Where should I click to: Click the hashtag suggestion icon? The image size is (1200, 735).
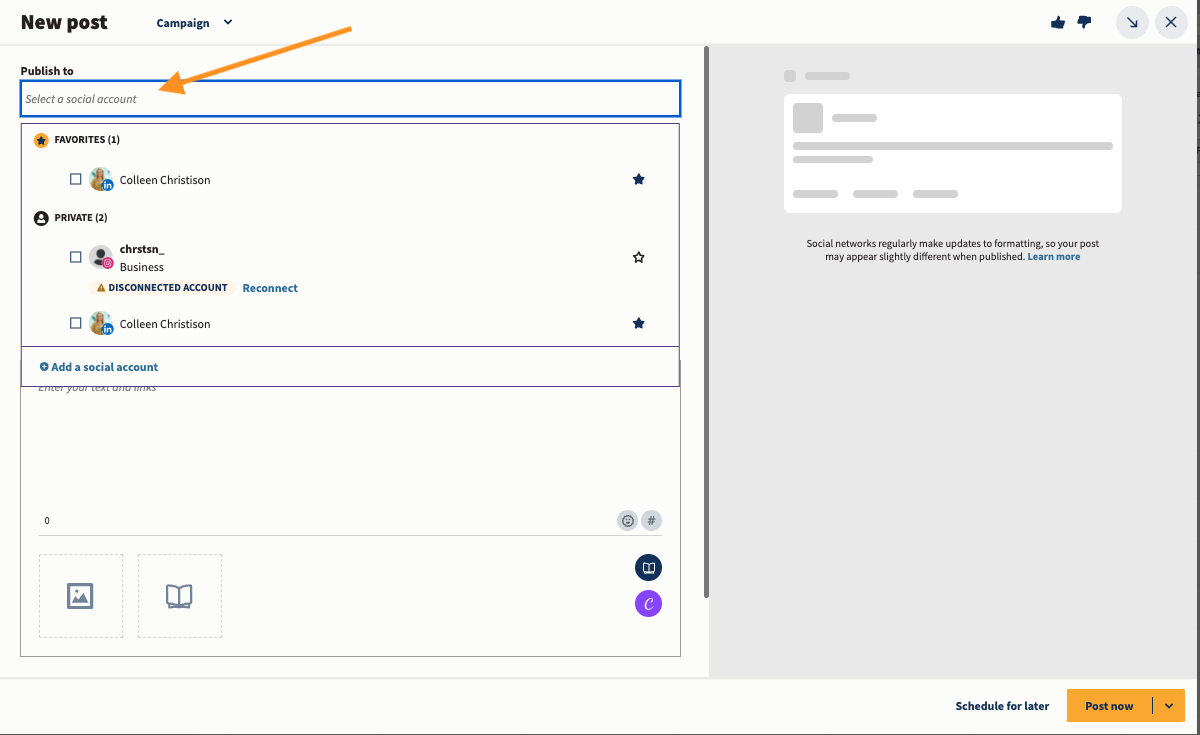651,520
